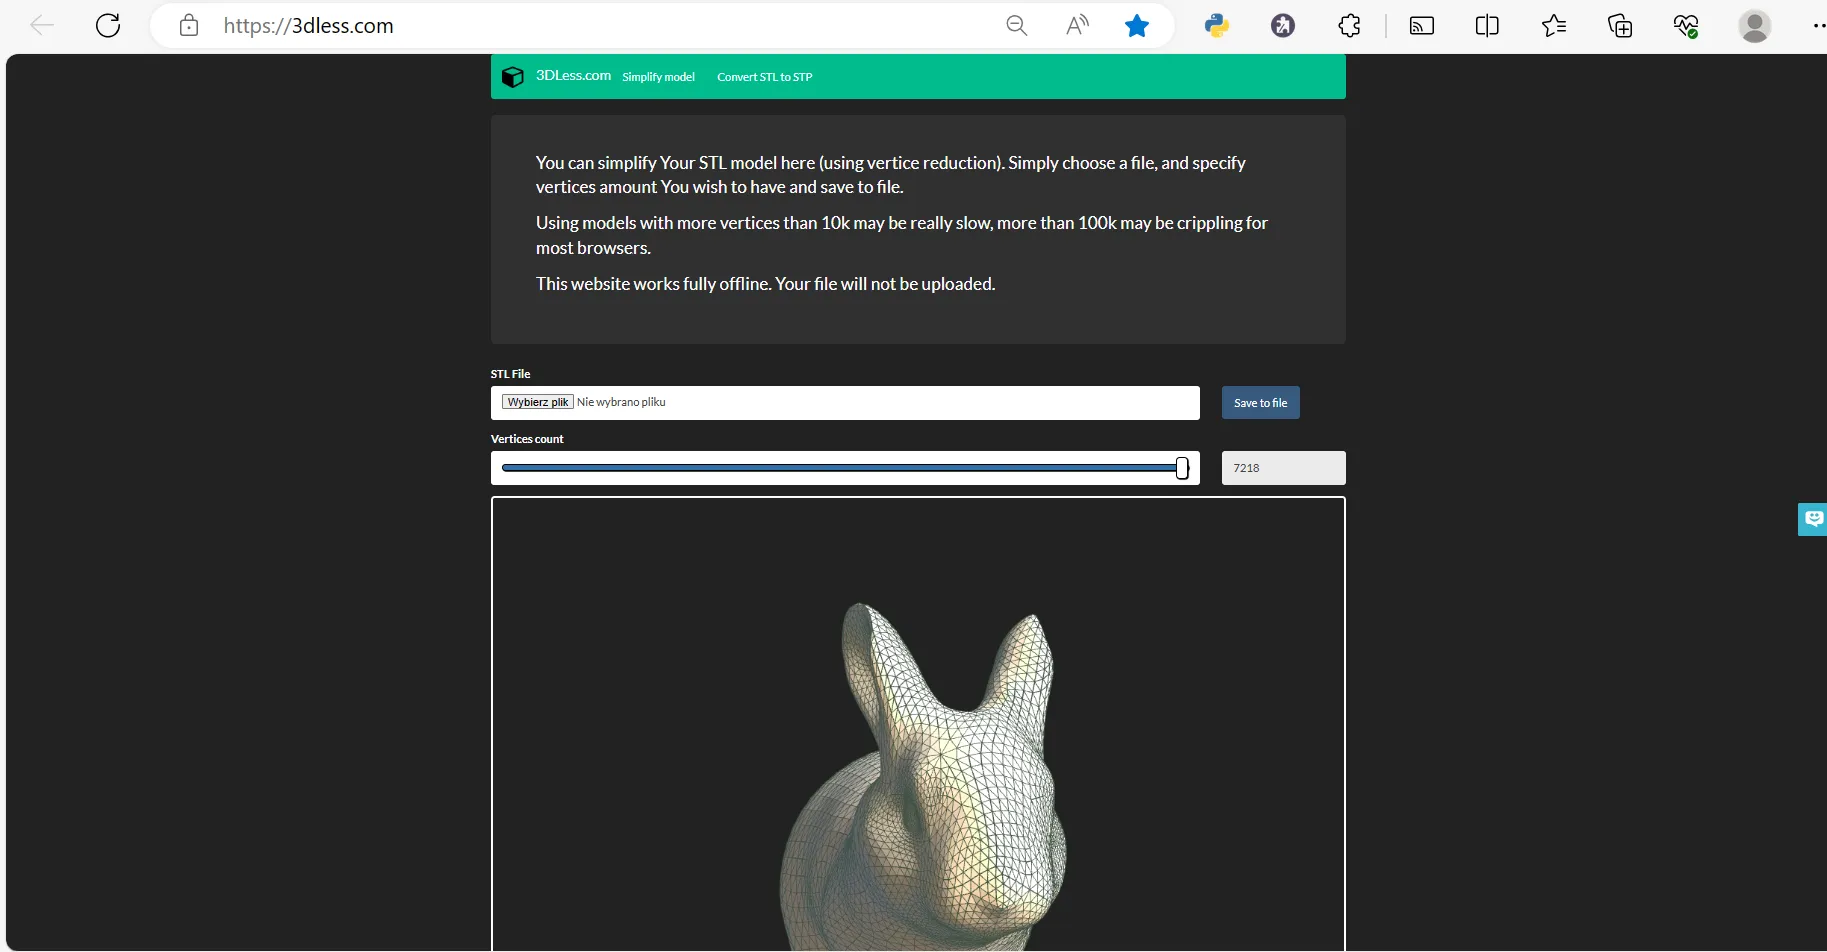Click the 3DLess.com cube logo
This screenshot has width=1827, height=952.
tap(513, 76)
